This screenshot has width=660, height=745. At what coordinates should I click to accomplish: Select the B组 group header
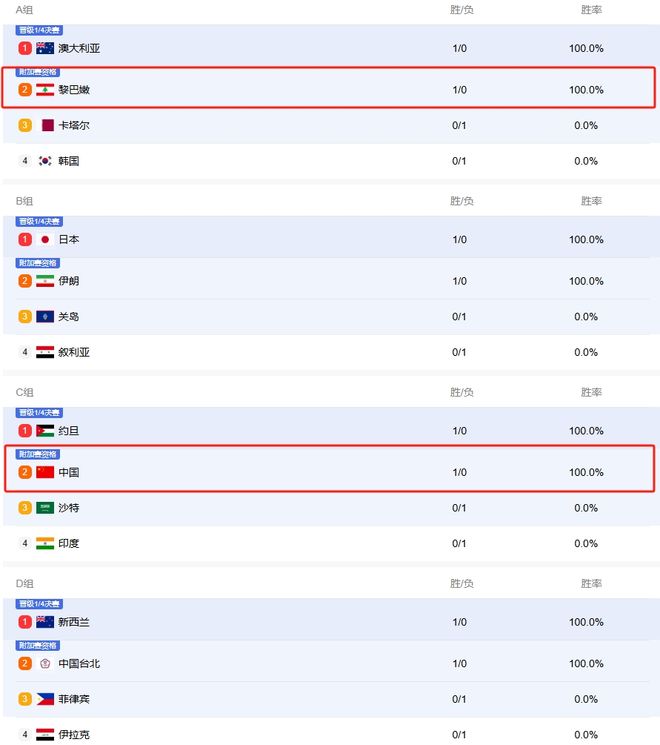coord(24,201)
